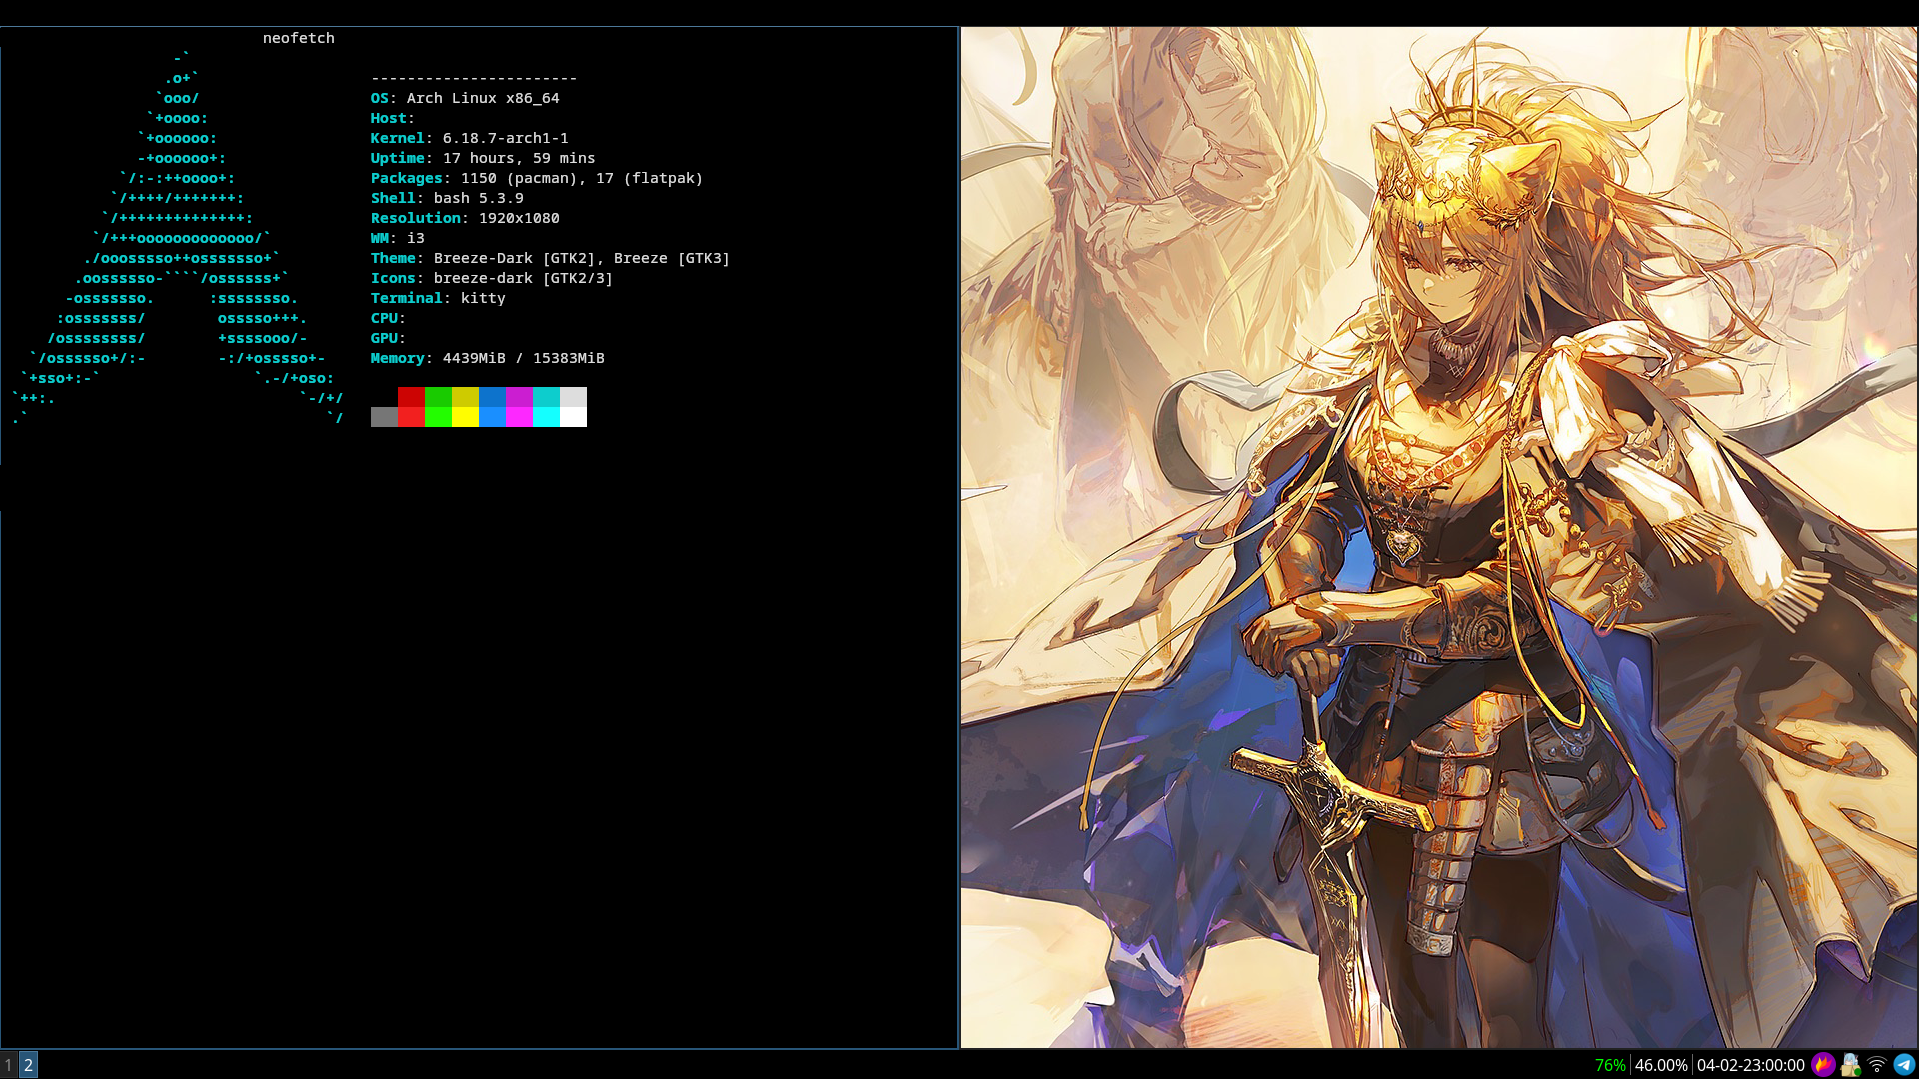Click the anime-girl-in-box tray icon
This screenshot has height=1079, width=1919.
1850,1065
